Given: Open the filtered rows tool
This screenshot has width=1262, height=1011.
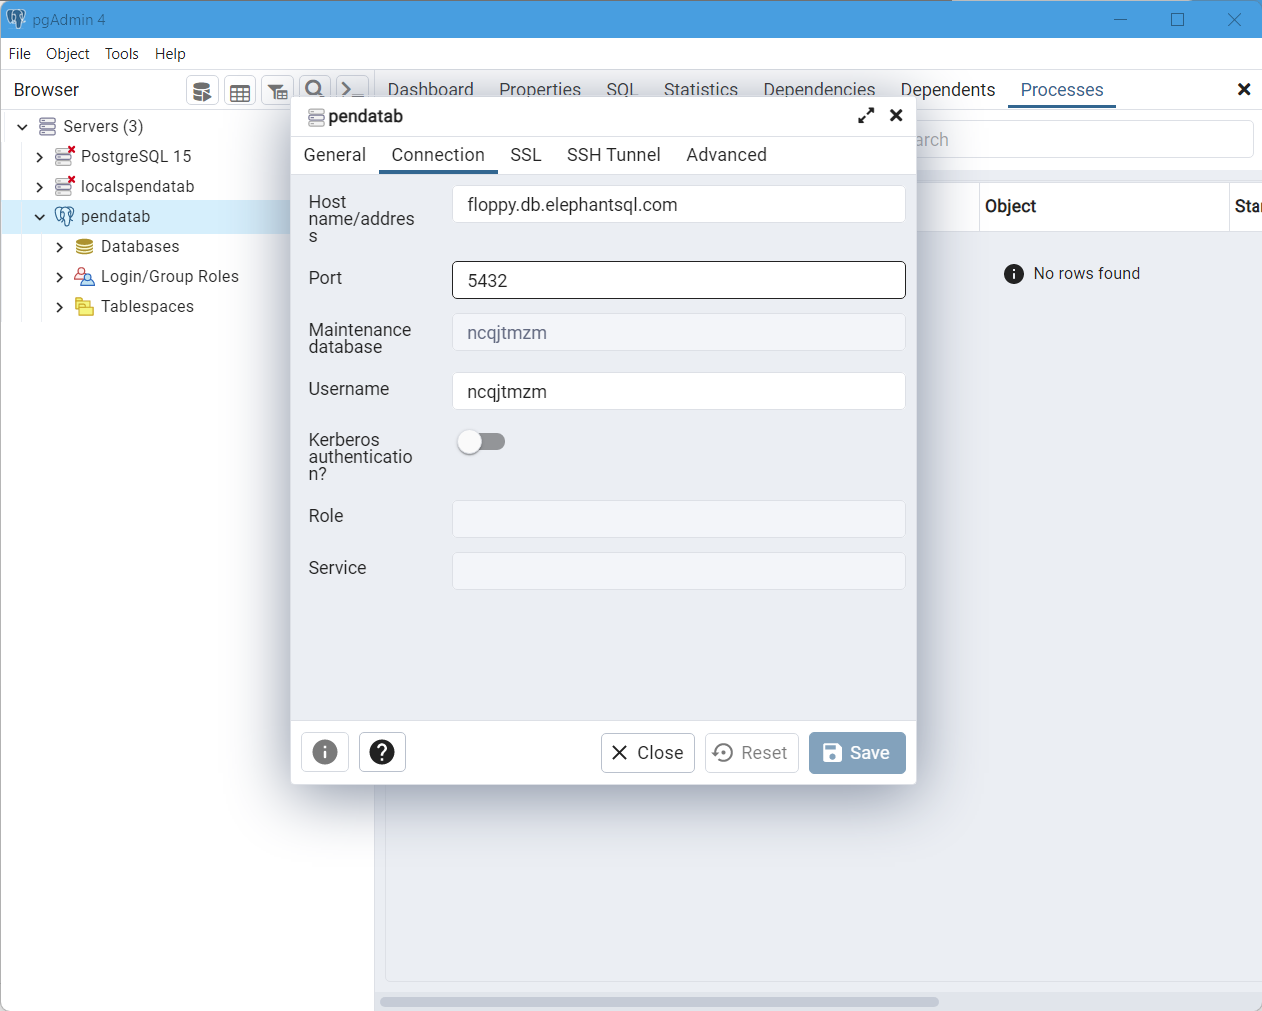Looking at the screenshot, I should pyautogui.click(x=278, y=90).
